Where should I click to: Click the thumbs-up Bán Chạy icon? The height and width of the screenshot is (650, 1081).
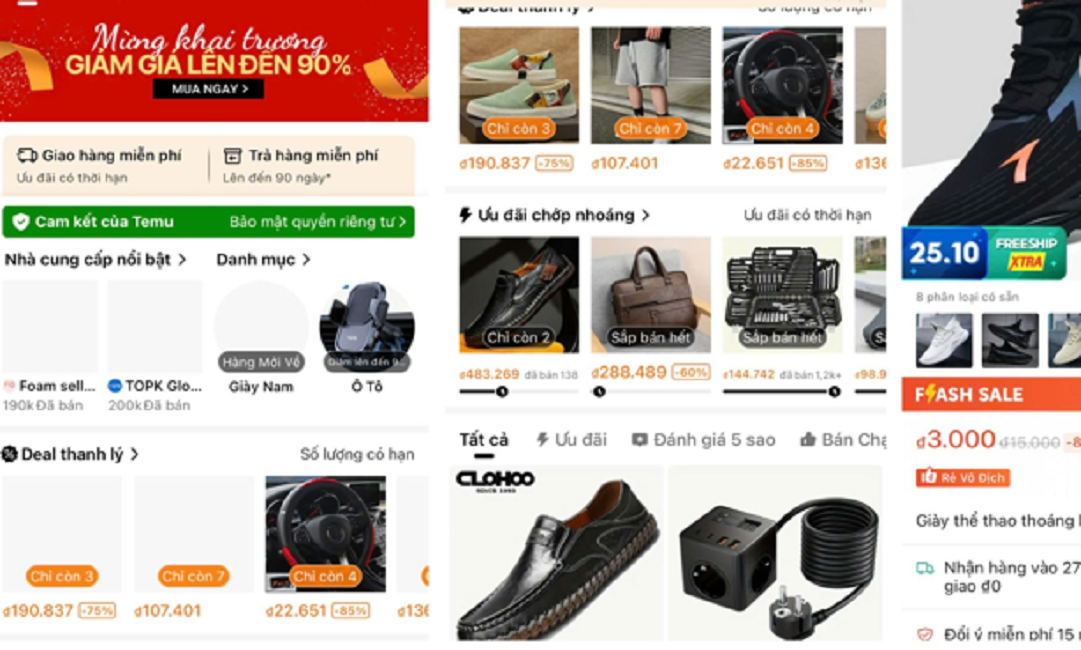(808, 439)
